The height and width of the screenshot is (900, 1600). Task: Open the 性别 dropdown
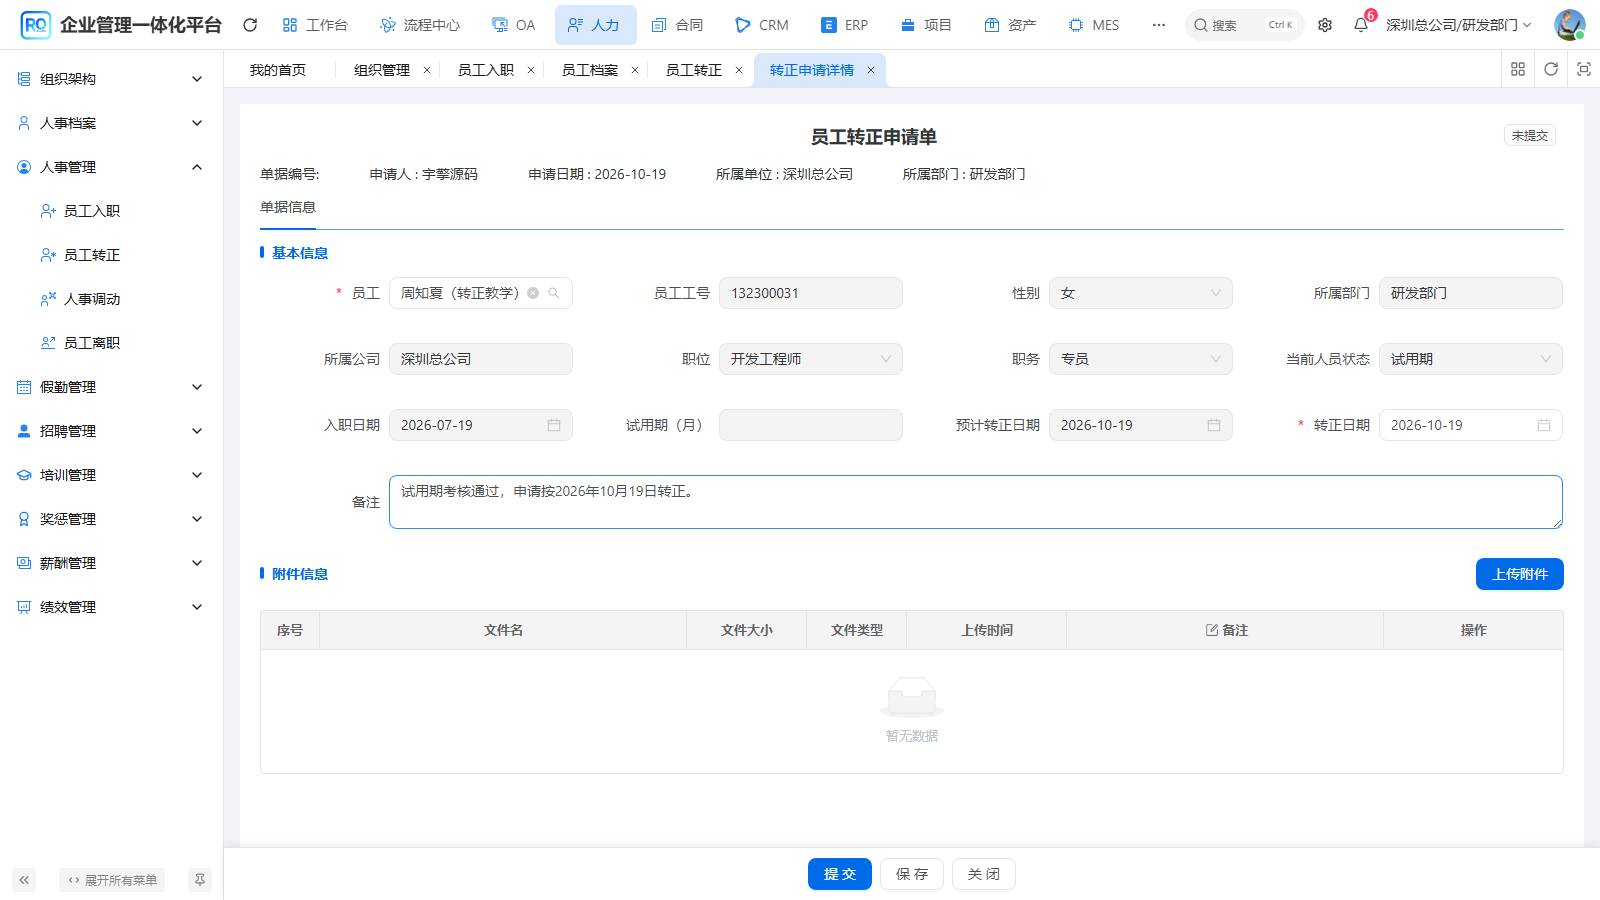coord(1141,293)
